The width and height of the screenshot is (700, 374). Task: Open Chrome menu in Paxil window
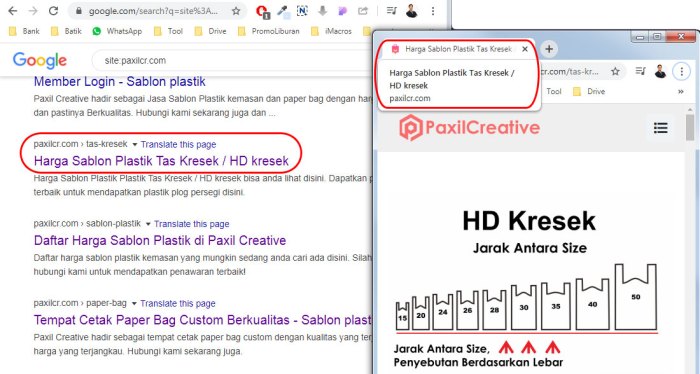(681, 71)
